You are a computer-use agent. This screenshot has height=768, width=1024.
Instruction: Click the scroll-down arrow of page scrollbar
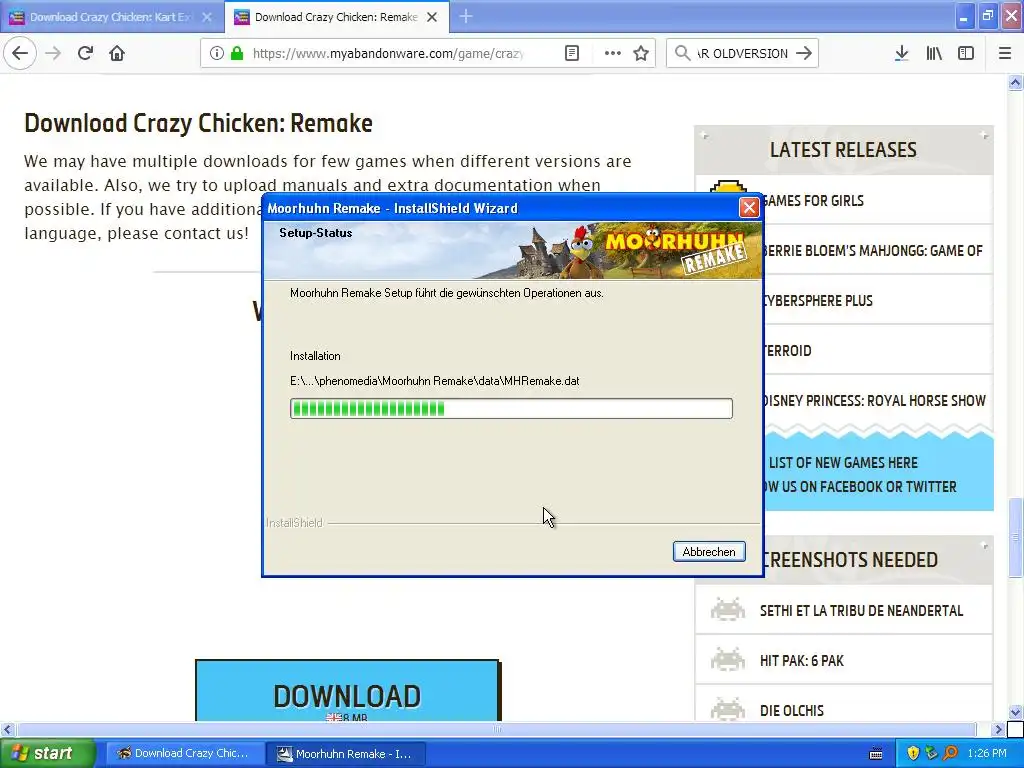click(x=1015, y=712)
